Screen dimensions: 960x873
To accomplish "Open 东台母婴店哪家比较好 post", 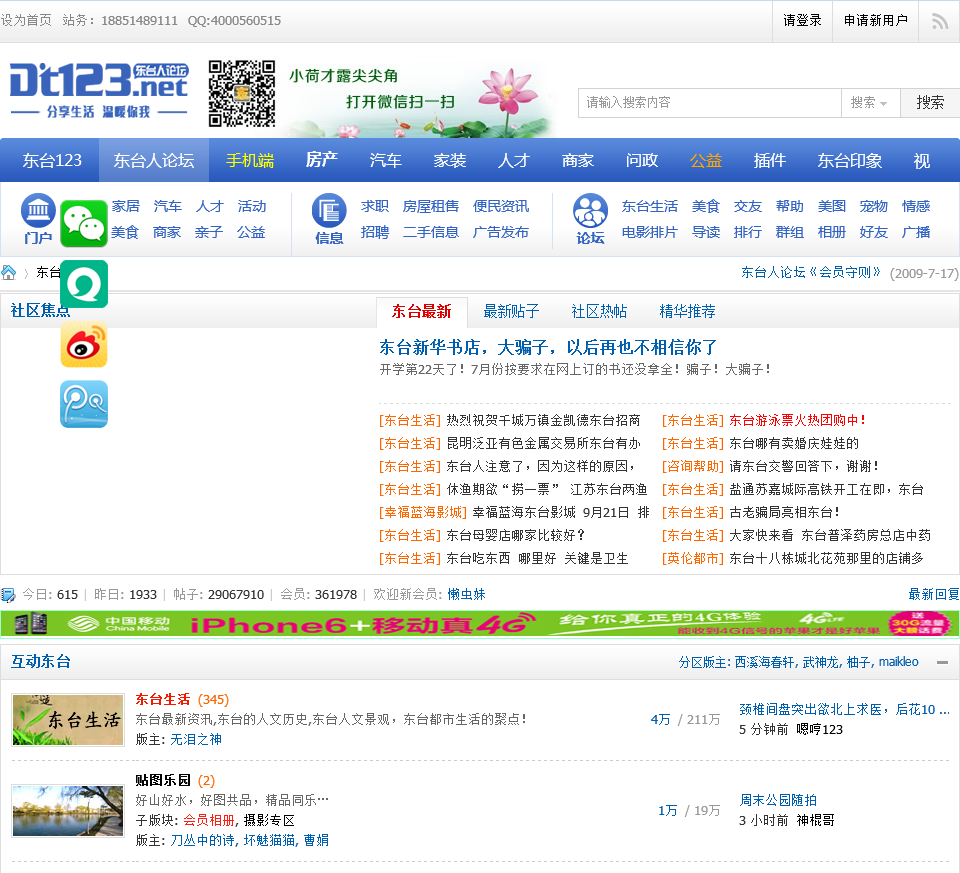I will click(x=516, y=536).
